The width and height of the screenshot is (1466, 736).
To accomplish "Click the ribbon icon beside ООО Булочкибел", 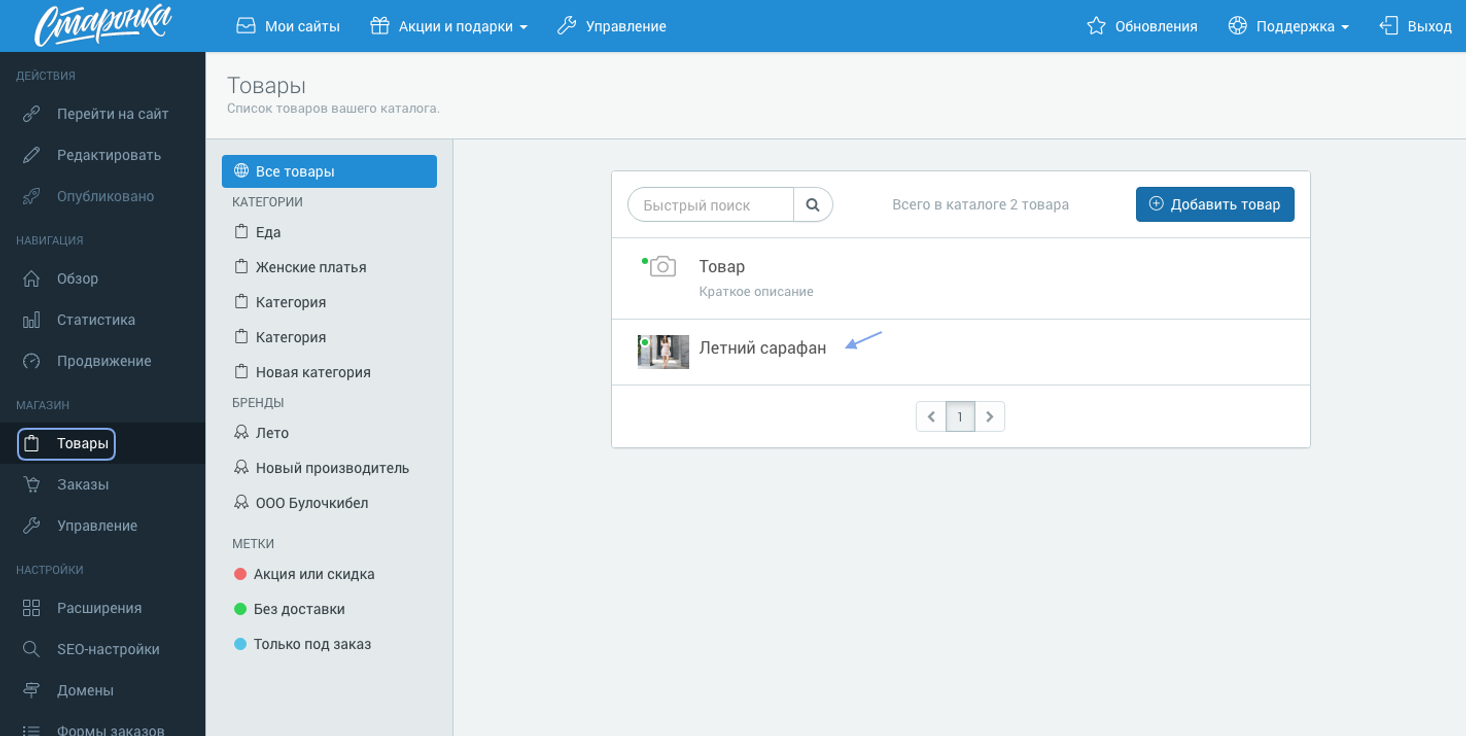I will point(241,502).
